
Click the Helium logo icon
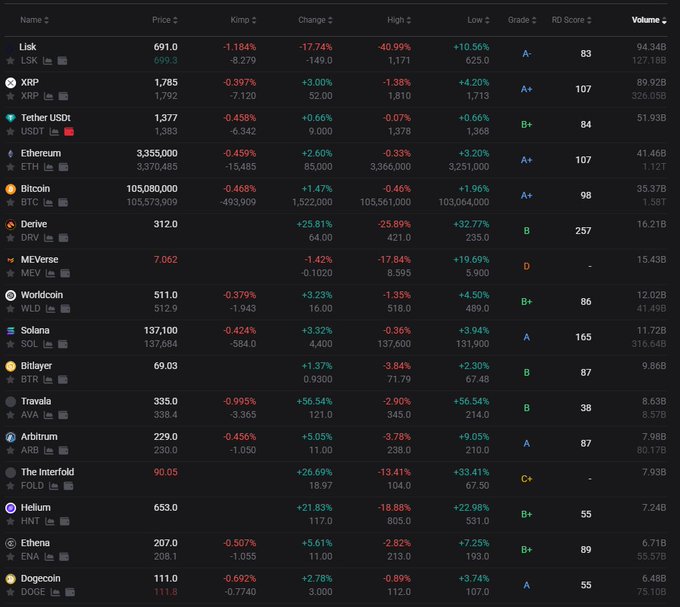pyautogui.click(x=10, y=508)
